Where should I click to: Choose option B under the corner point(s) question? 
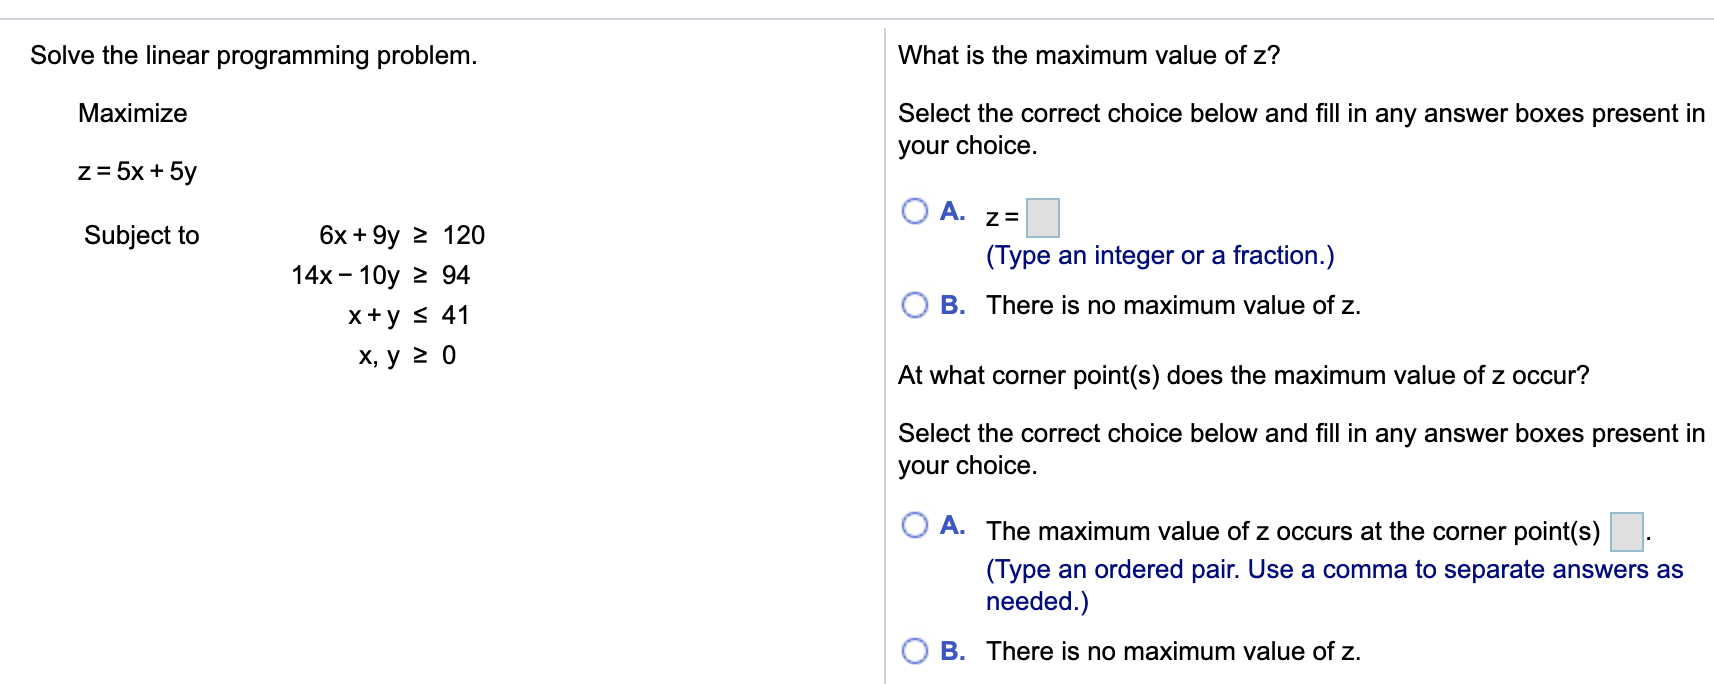coord(915,651)
